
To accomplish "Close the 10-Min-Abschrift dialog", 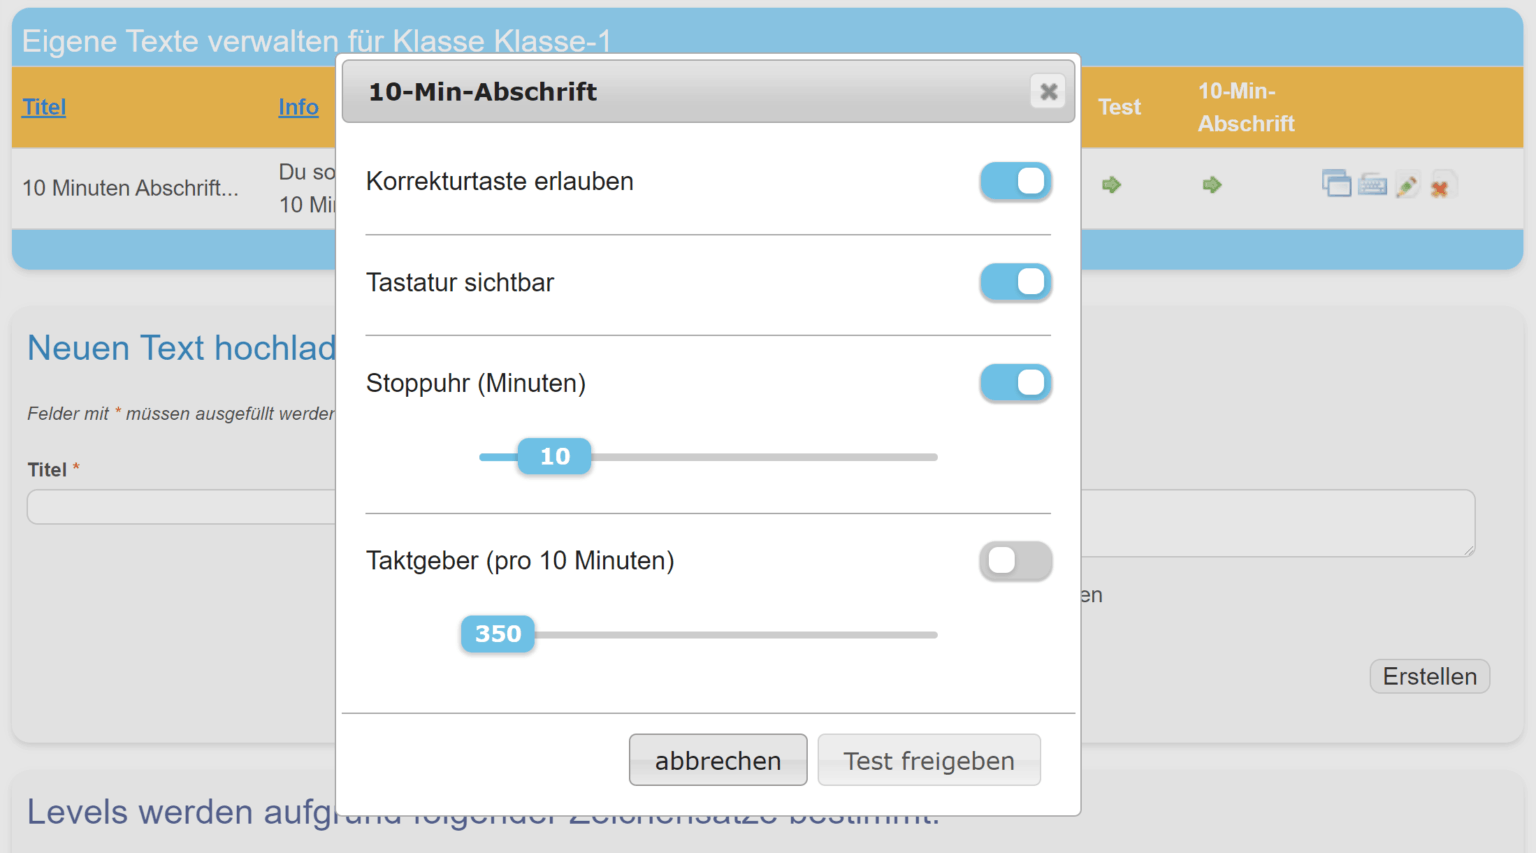I will coord(1048,92).
